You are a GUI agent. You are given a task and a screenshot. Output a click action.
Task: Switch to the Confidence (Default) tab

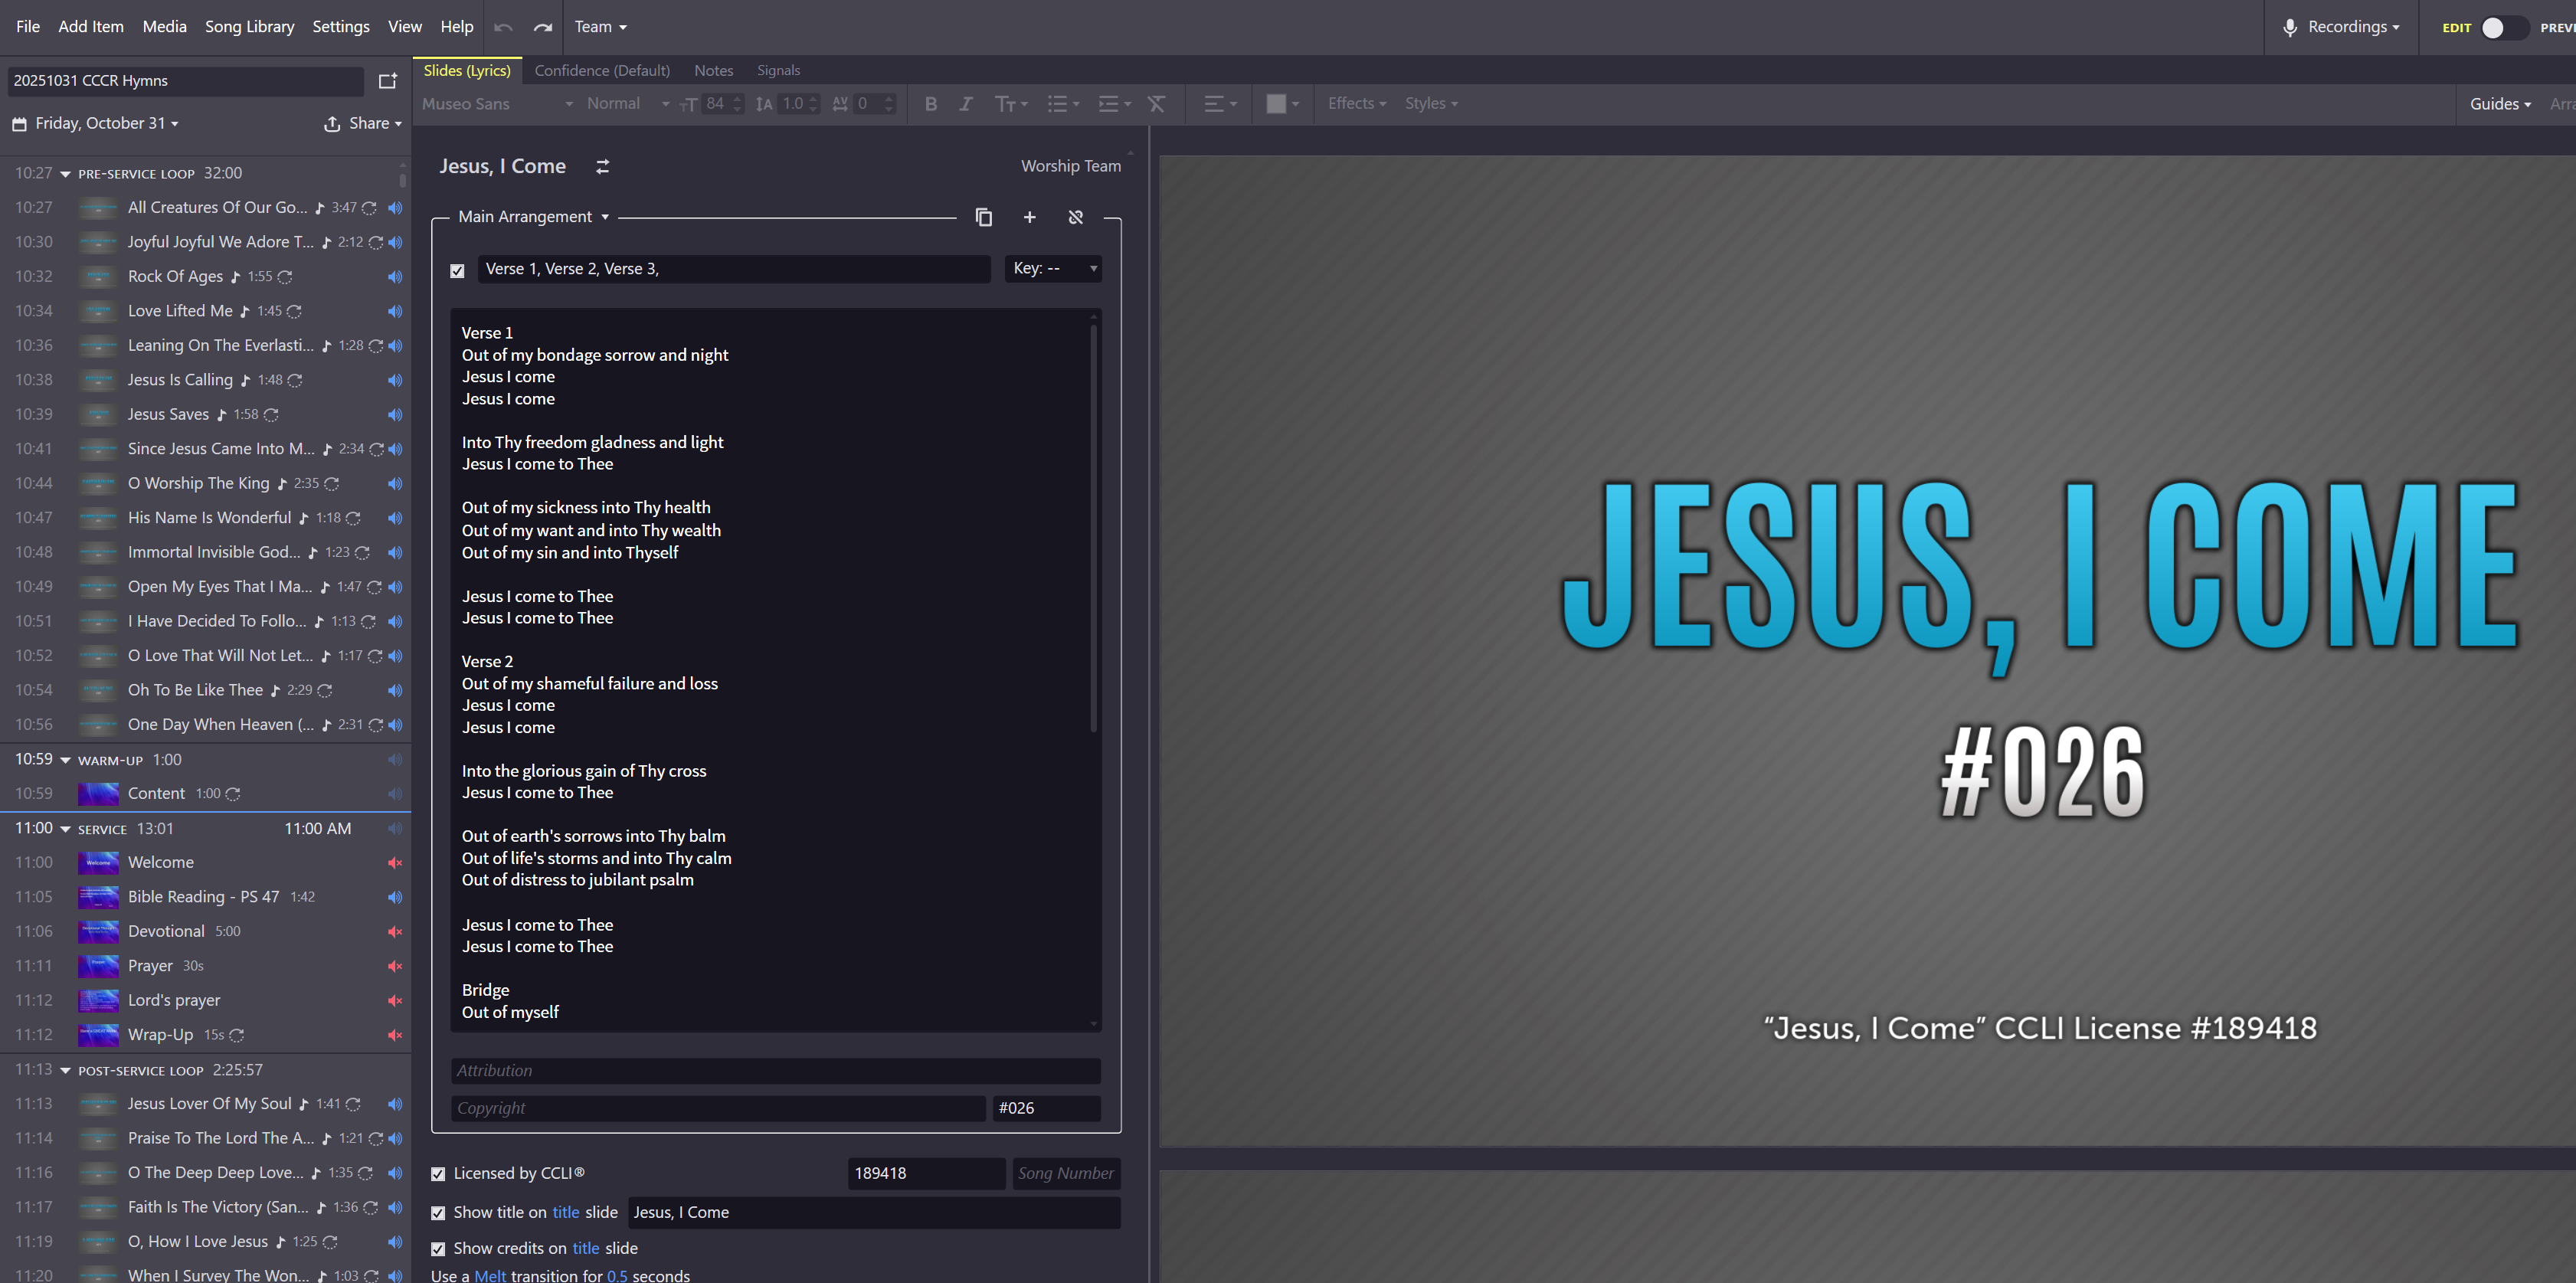coord(602,70)
